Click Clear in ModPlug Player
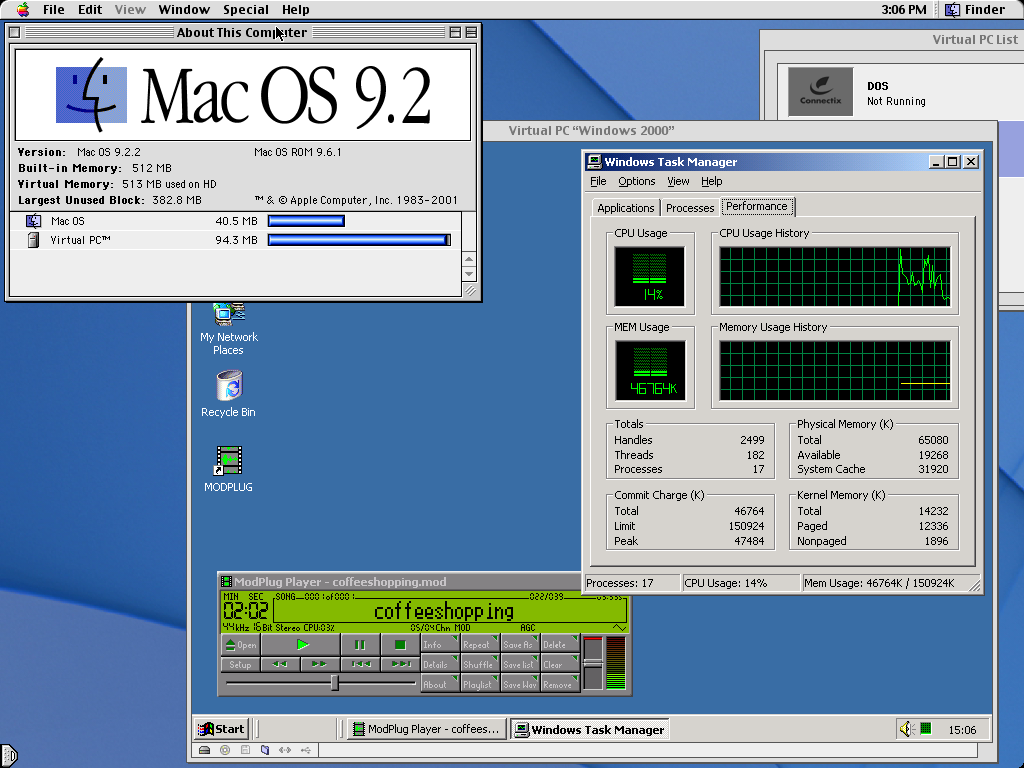The image size is (1024, 768). [560, 664]
